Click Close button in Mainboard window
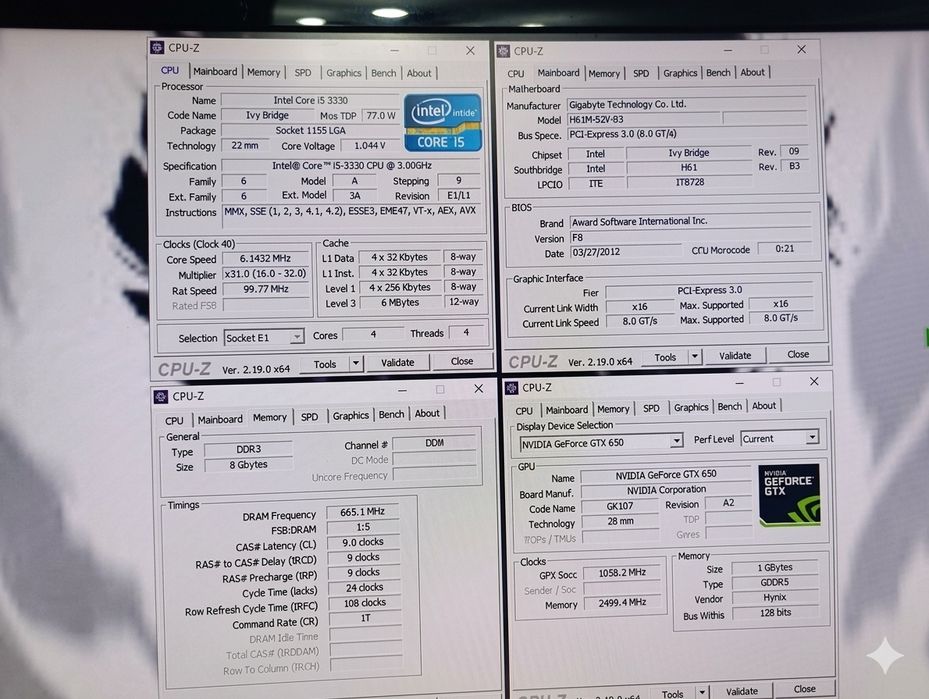Viewport: 929px width, 699px height. [798, 354]
